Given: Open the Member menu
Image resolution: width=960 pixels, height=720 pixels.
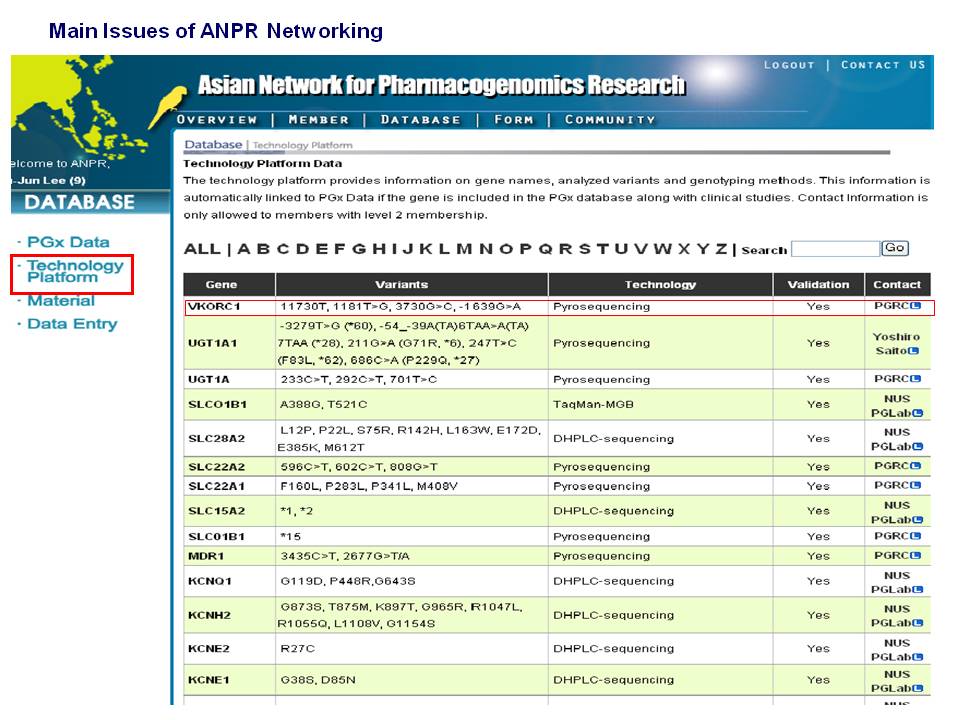Looking at the screenshot, I should (x=318, y=119).
